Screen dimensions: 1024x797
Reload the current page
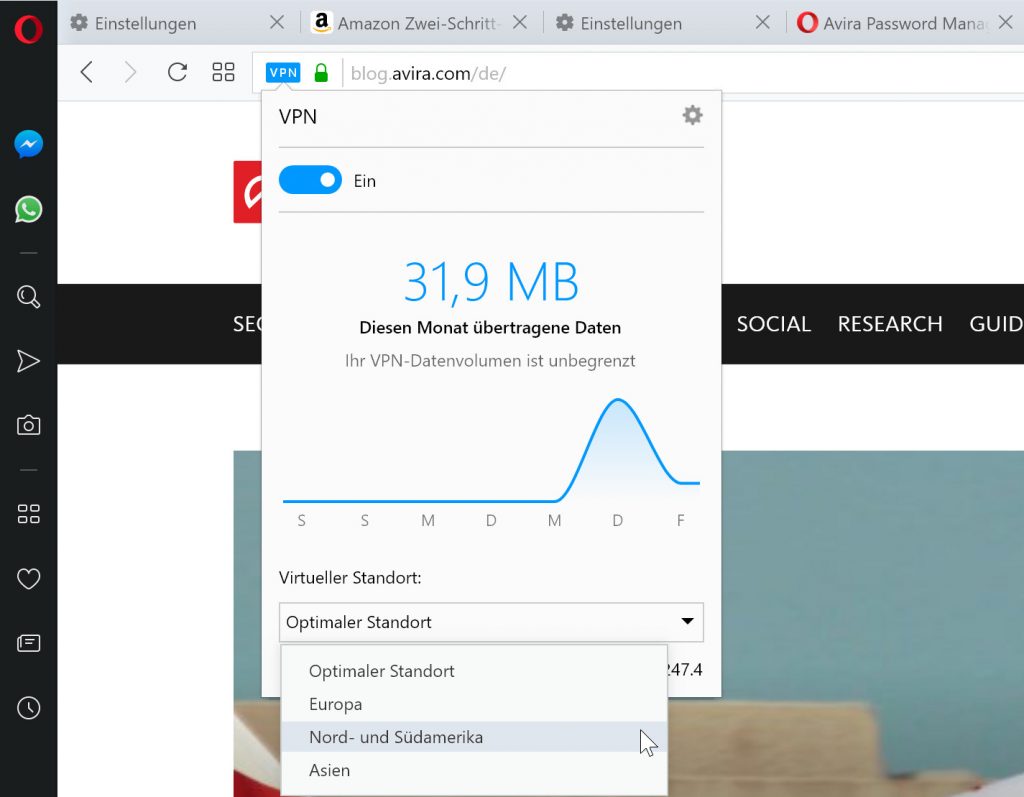click(177, 72)
